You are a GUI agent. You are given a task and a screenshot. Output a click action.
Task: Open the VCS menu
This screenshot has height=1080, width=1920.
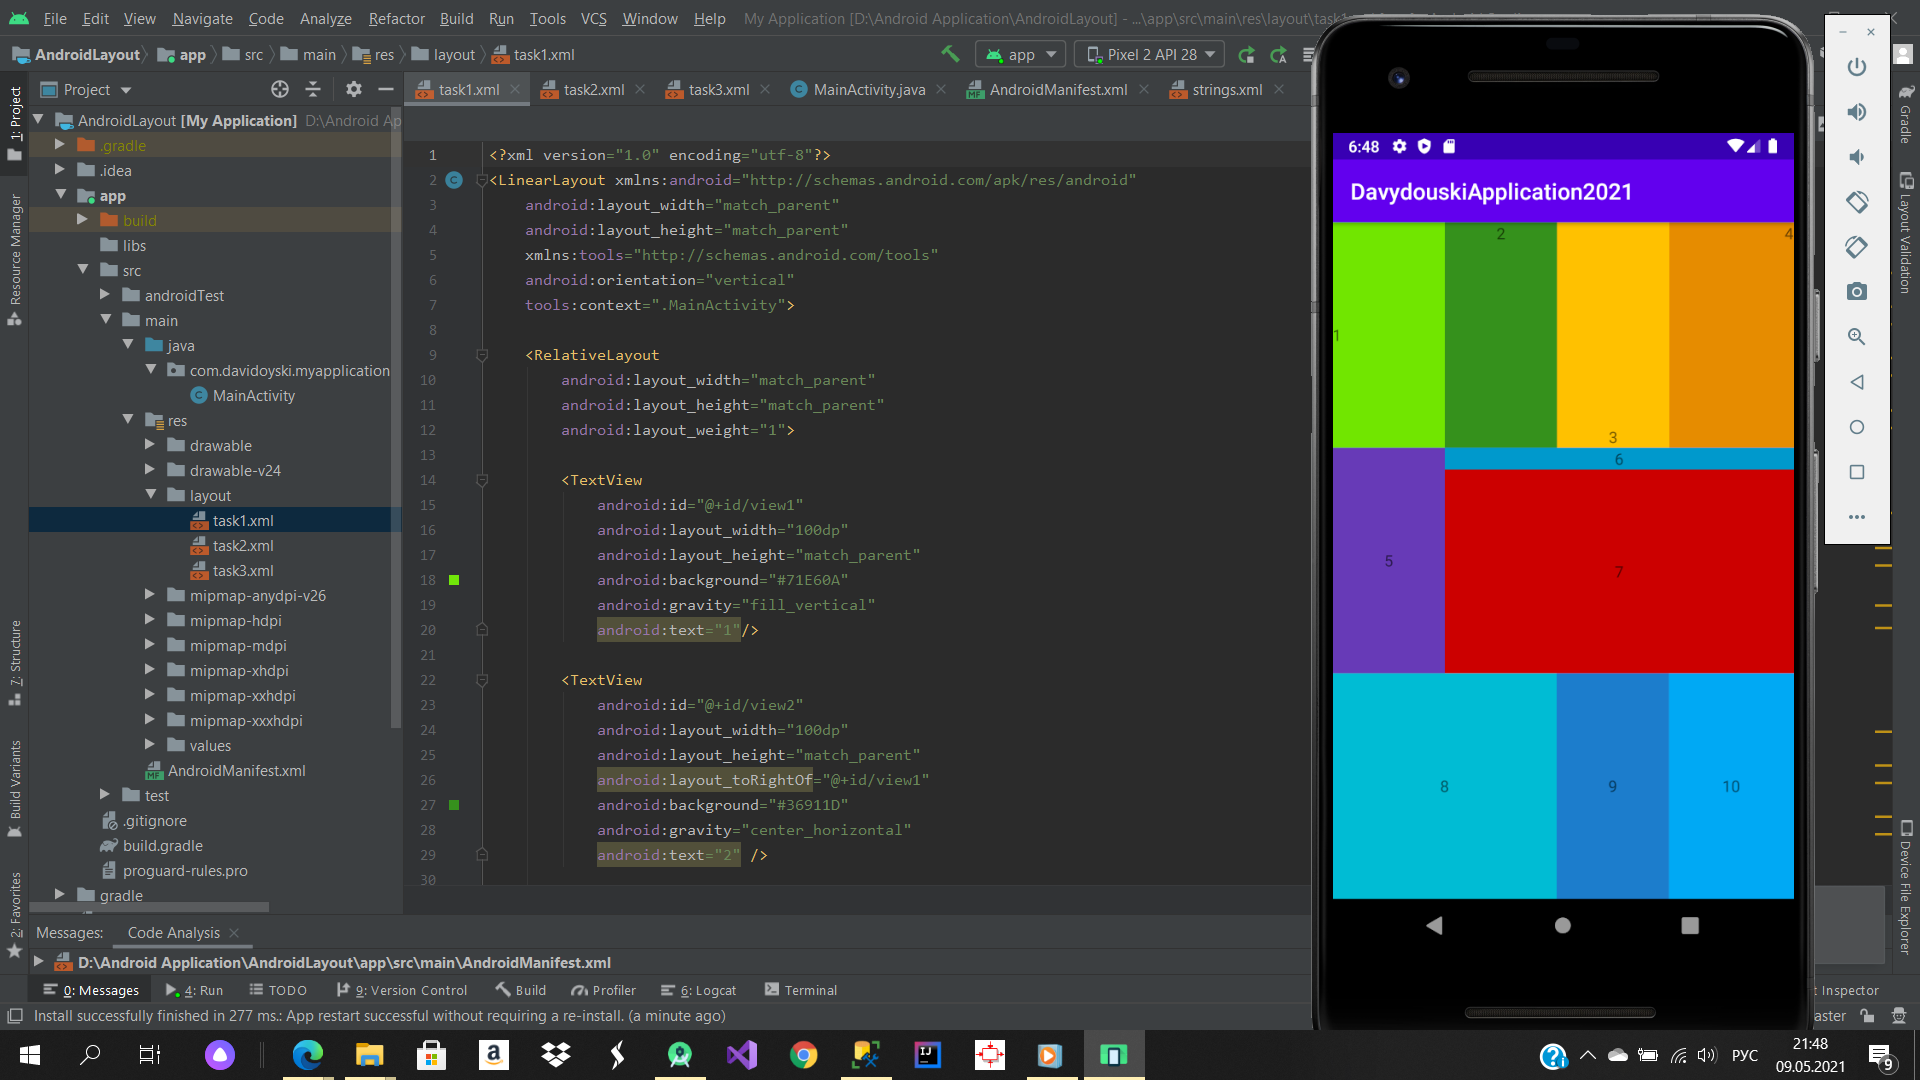(x=594, y=18)
